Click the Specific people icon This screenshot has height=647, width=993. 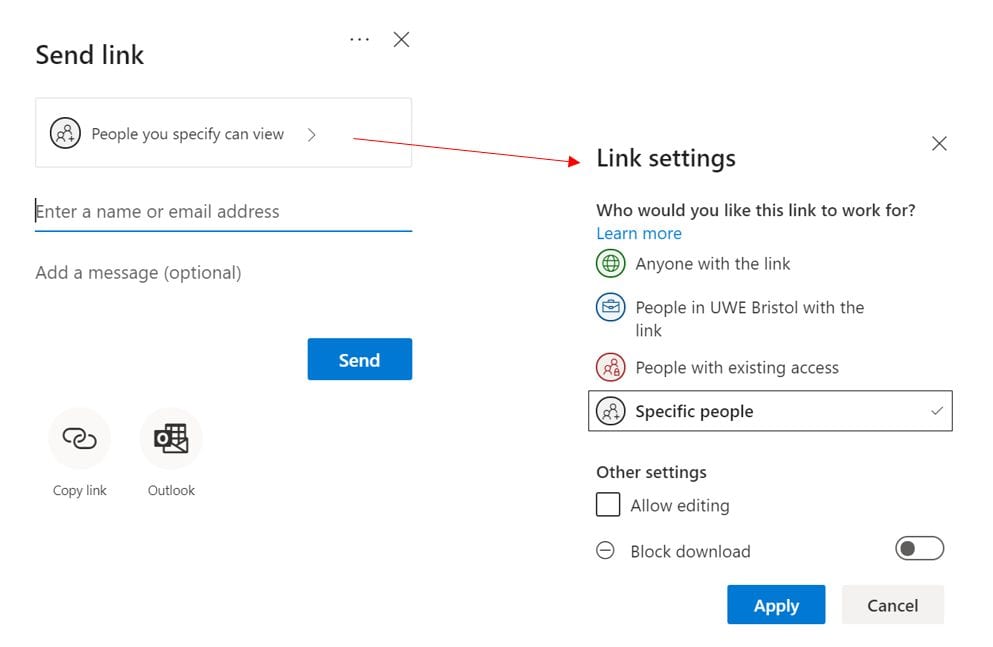tap(611, 410)
